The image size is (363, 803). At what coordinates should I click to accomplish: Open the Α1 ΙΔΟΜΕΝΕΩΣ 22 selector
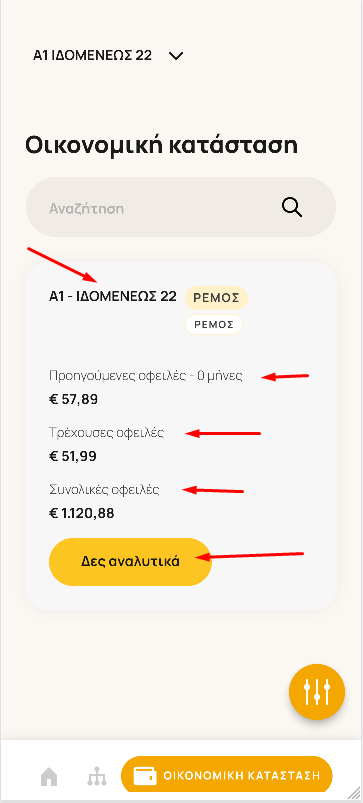click(x=108, y=55)
